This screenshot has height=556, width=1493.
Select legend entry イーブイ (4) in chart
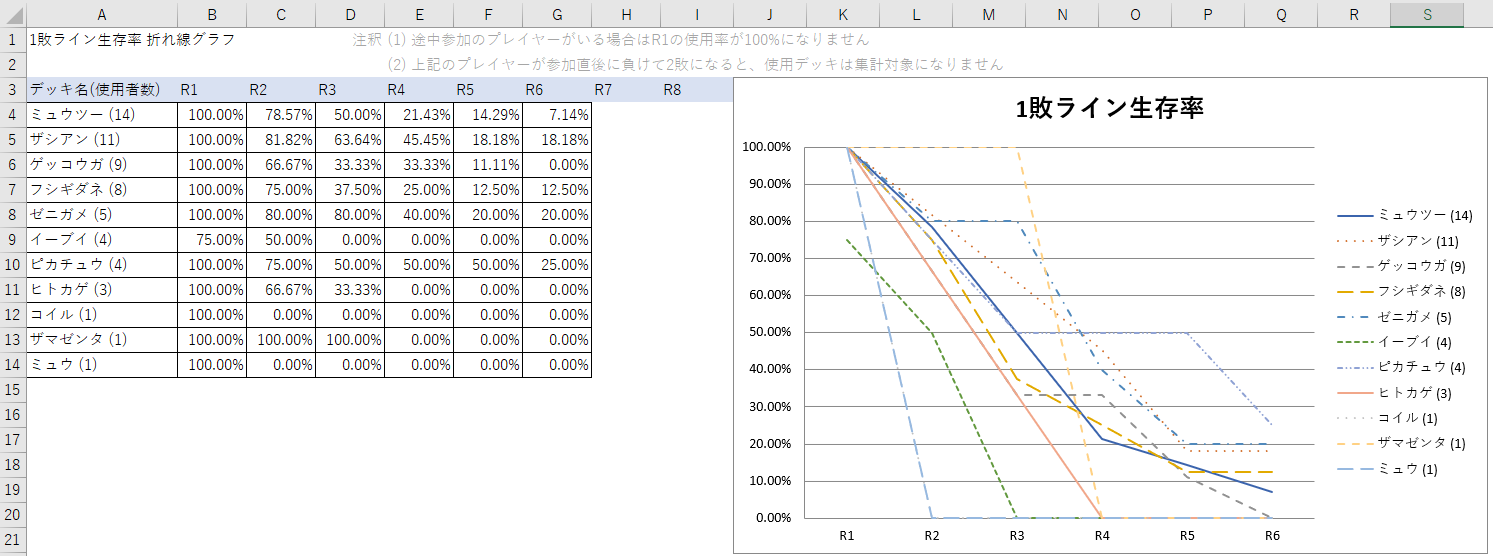1396,342
